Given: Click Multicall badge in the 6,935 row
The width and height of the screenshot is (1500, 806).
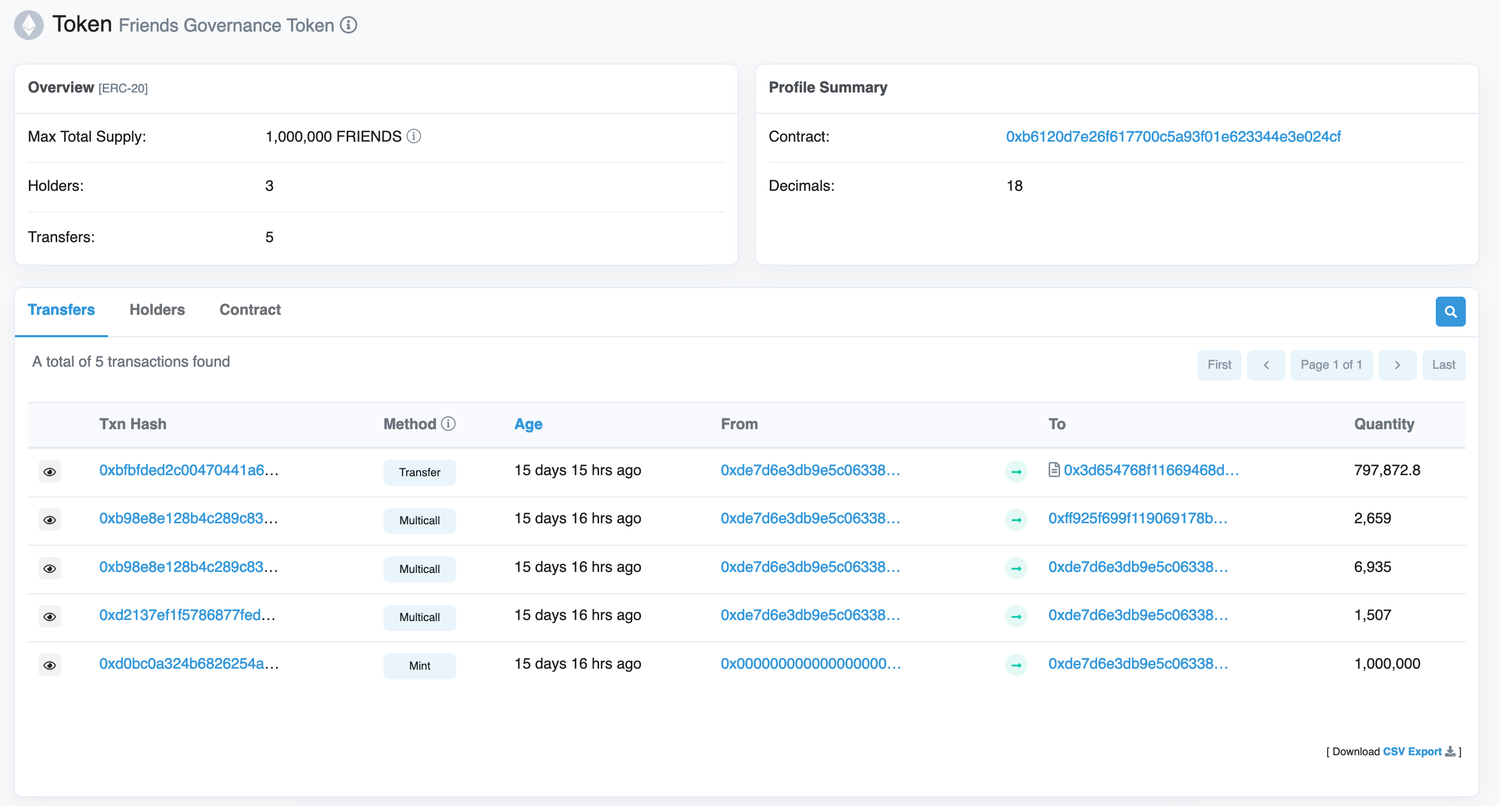Looking at the screenshot, I should [x=420, y=569].
